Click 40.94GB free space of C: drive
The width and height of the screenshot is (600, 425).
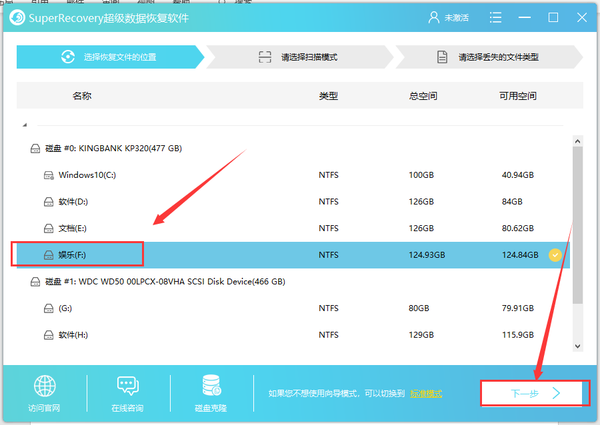pyautogui.click(x=518, y=175)
